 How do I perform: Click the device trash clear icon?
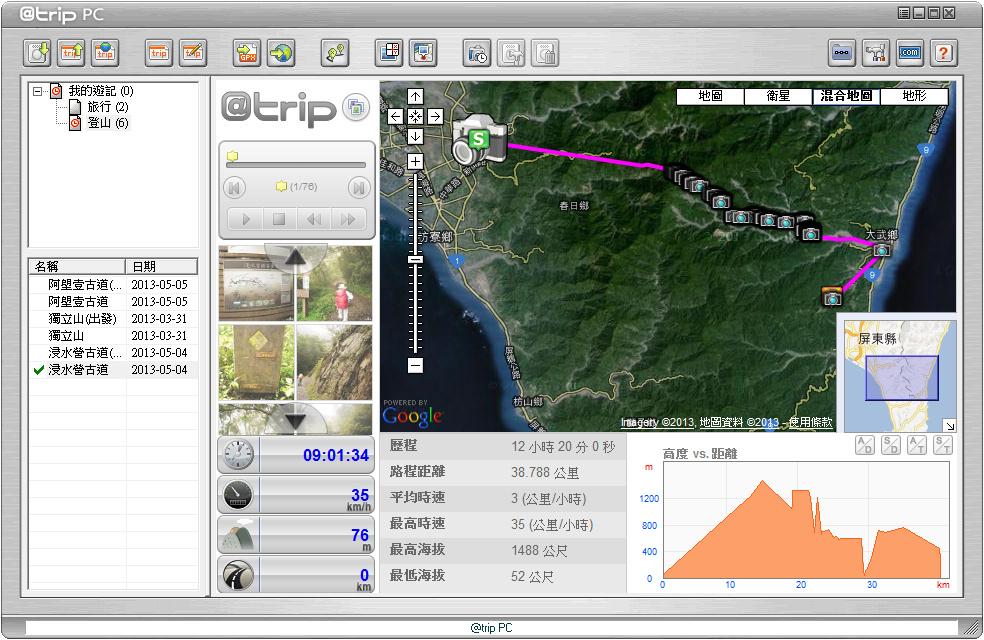pos(545,53)
